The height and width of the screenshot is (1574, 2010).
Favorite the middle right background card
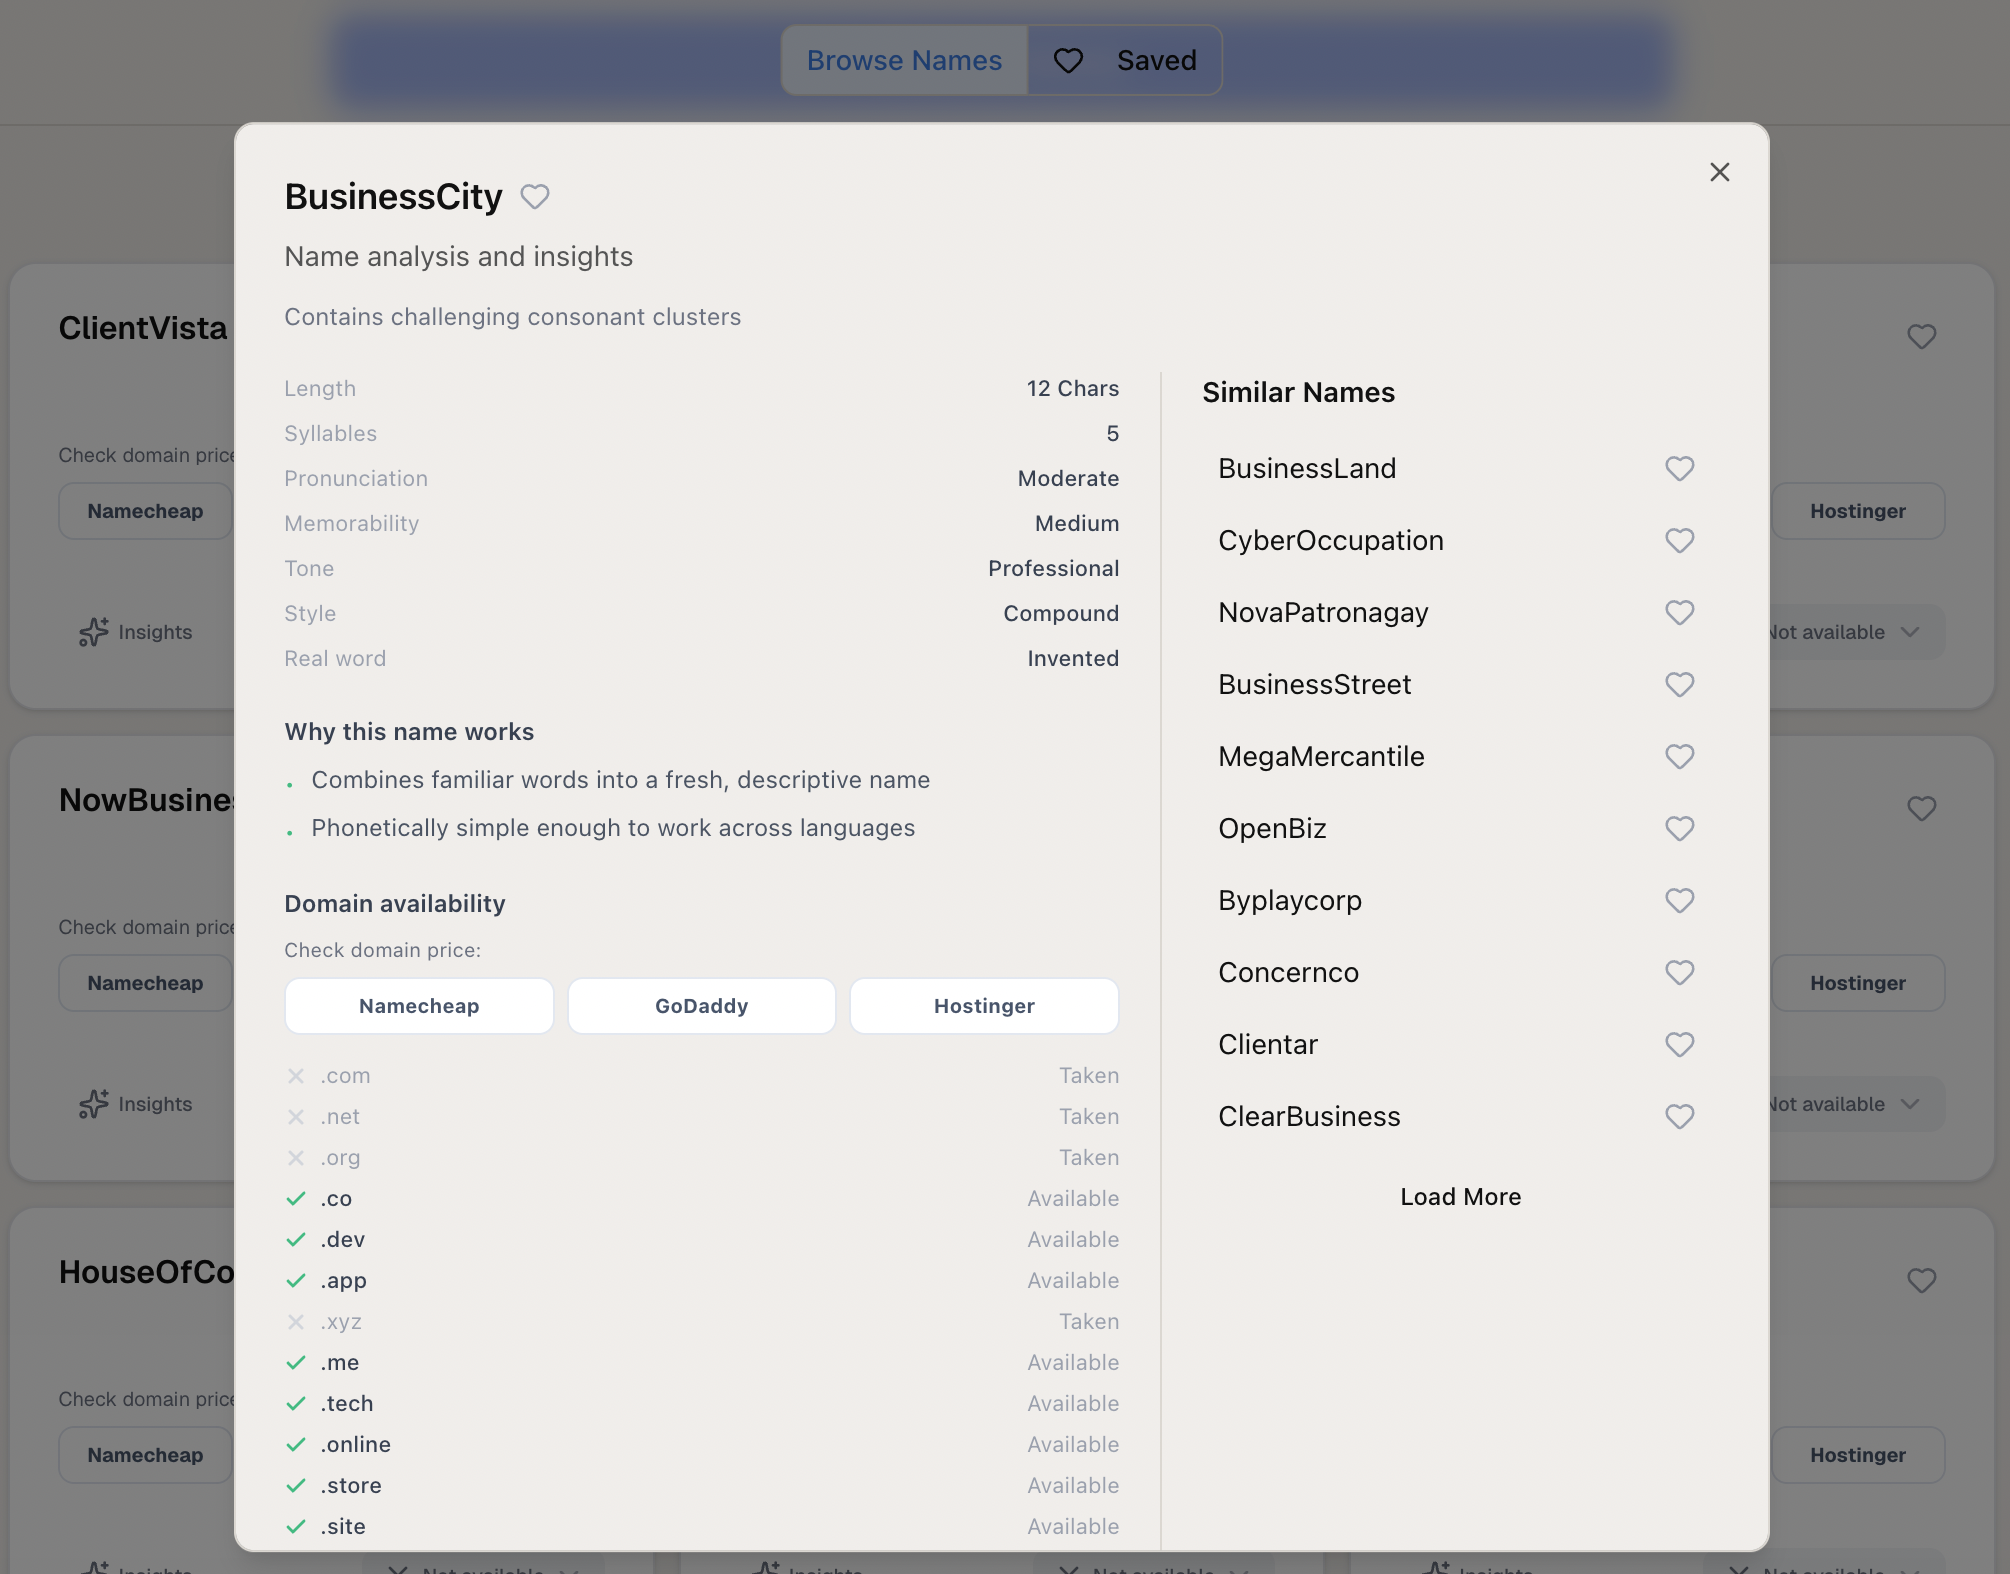point(1921,808)
